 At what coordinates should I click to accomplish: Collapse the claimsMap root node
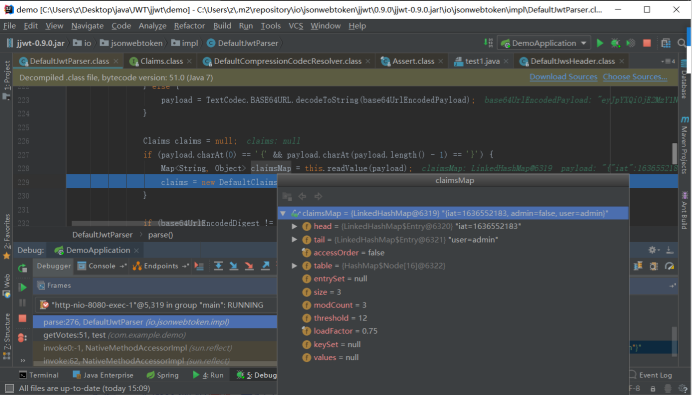[283, 213]
